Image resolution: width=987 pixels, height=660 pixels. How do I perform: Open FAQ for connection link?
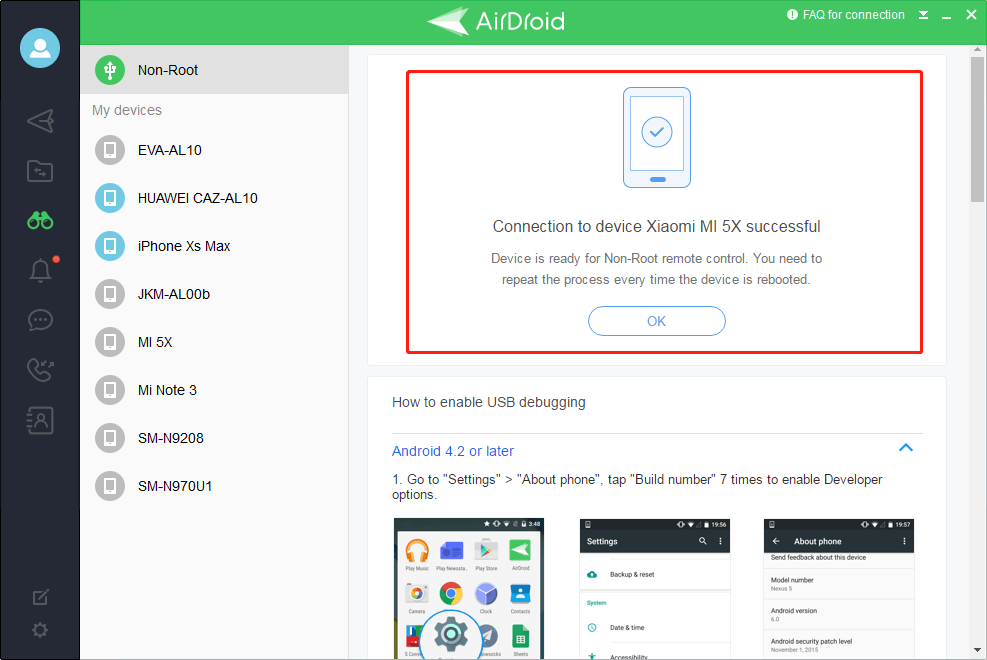coord(846,15)
